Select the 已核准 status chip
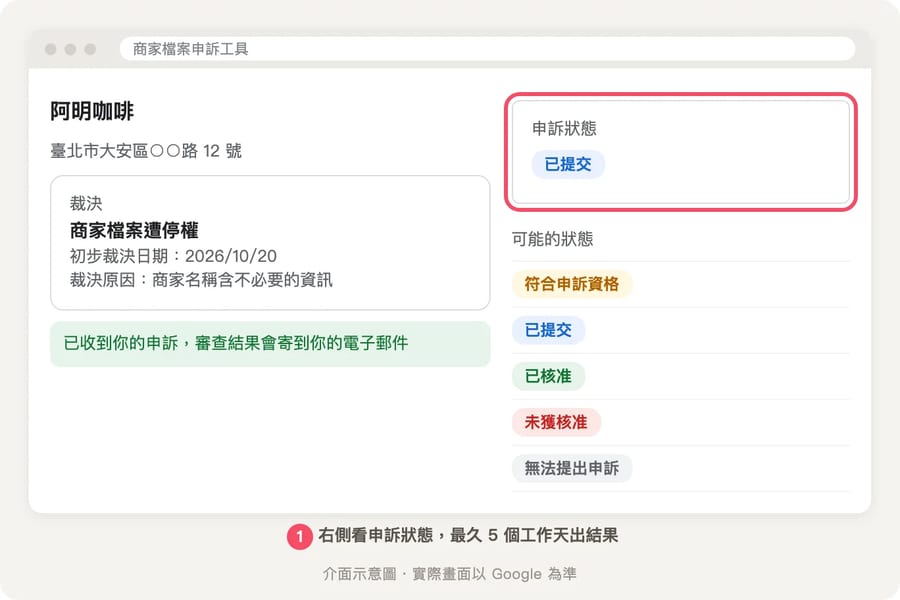 548,376
